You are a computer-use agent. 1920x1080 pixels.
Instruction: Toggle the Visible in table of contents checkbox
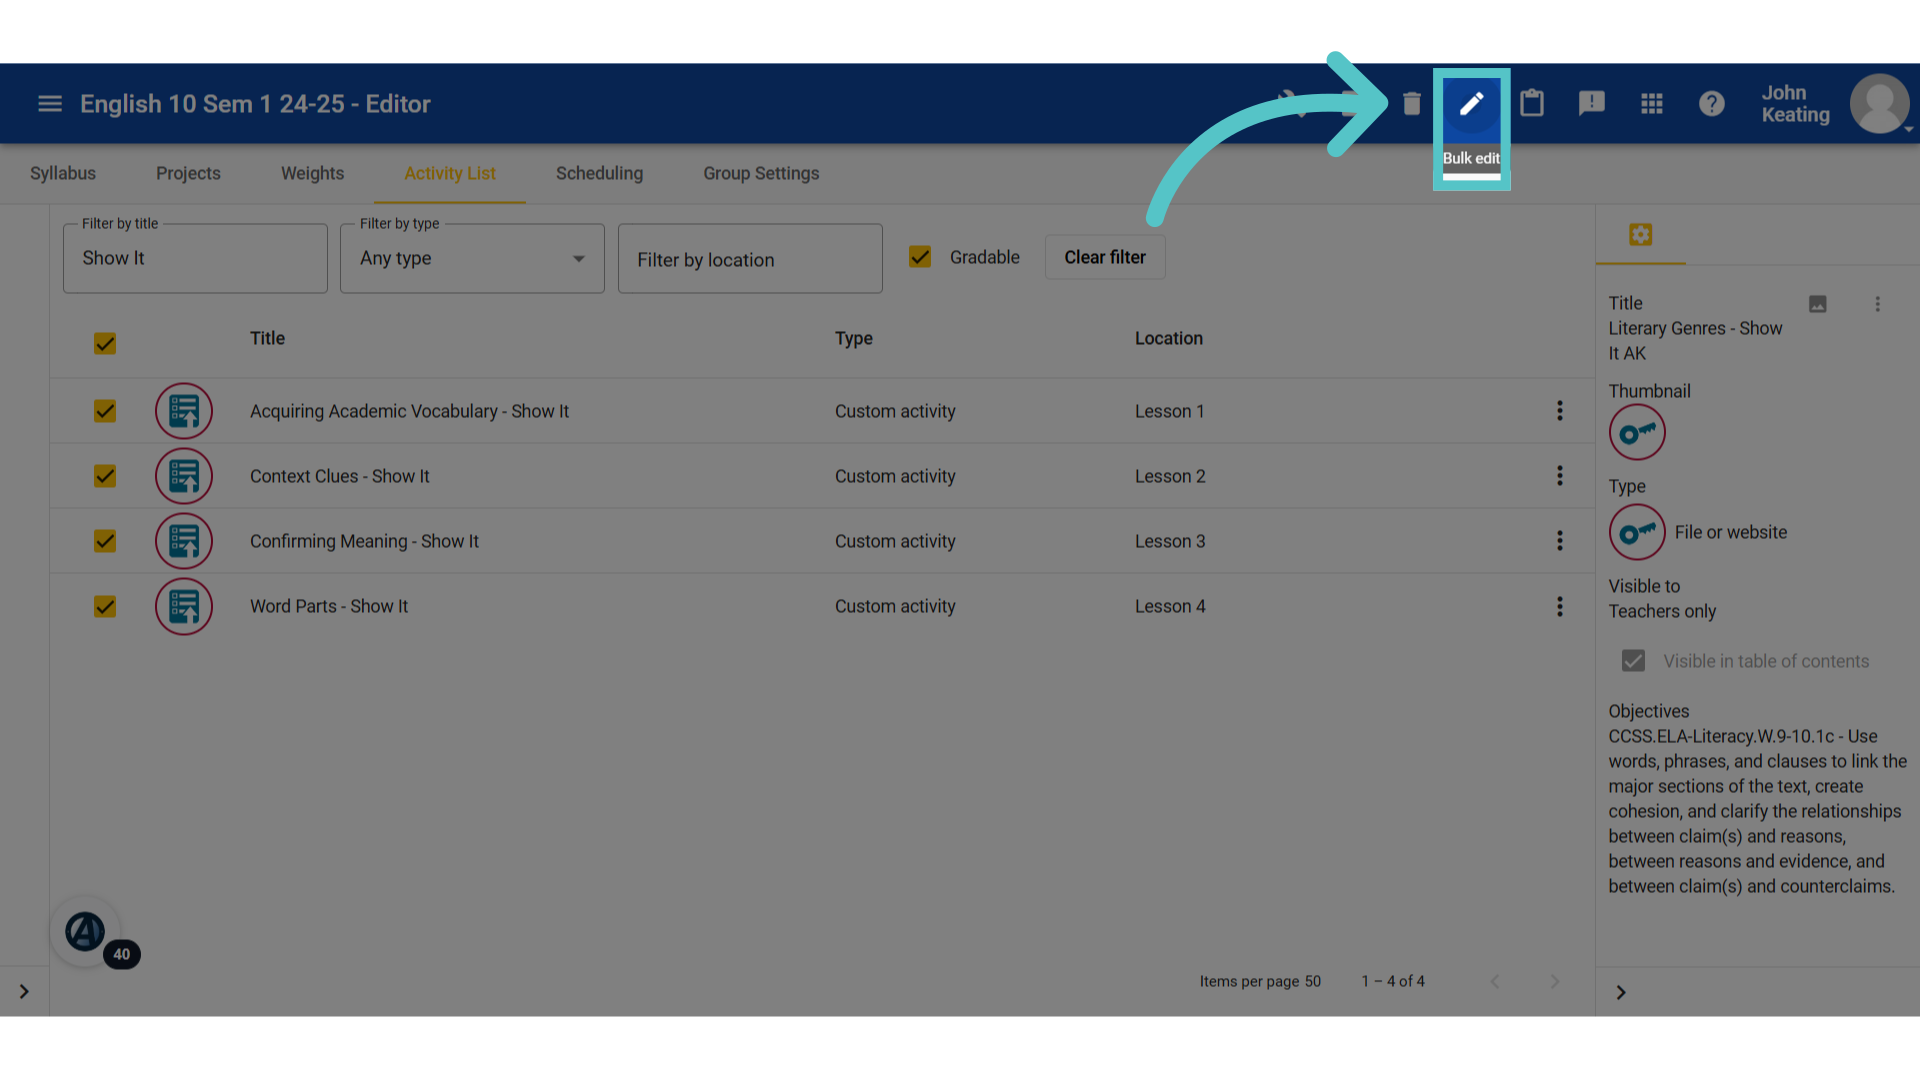click(x=1633, y=661)
